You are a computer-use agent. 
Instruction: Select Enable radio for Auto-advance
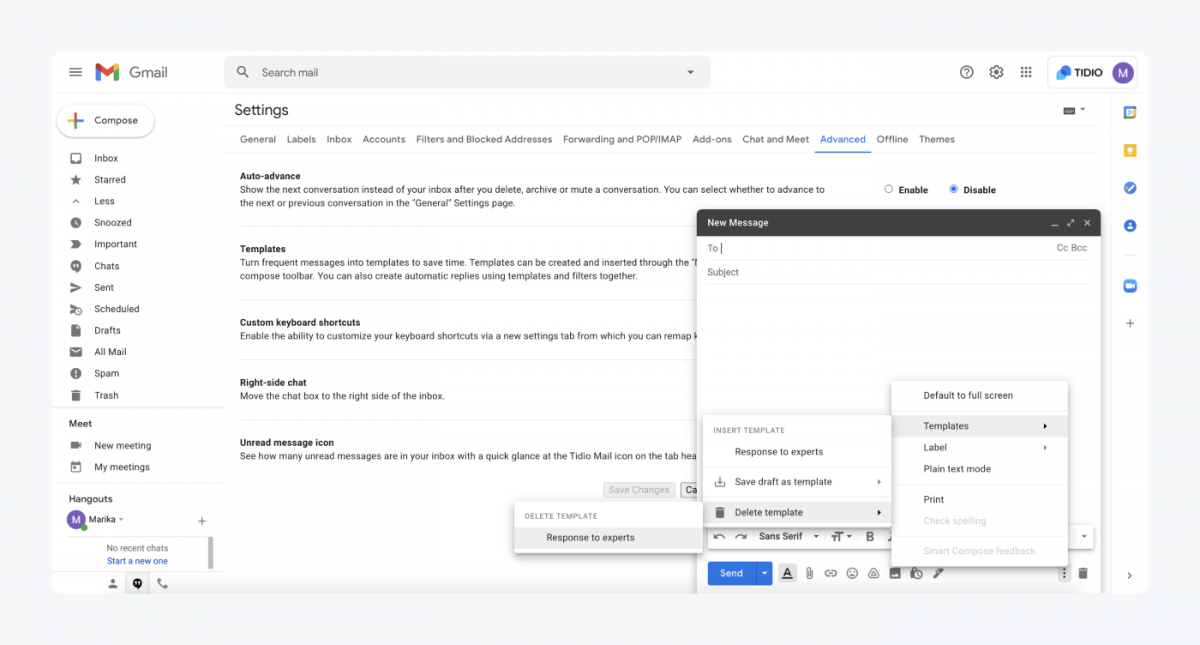pos(888,189)
